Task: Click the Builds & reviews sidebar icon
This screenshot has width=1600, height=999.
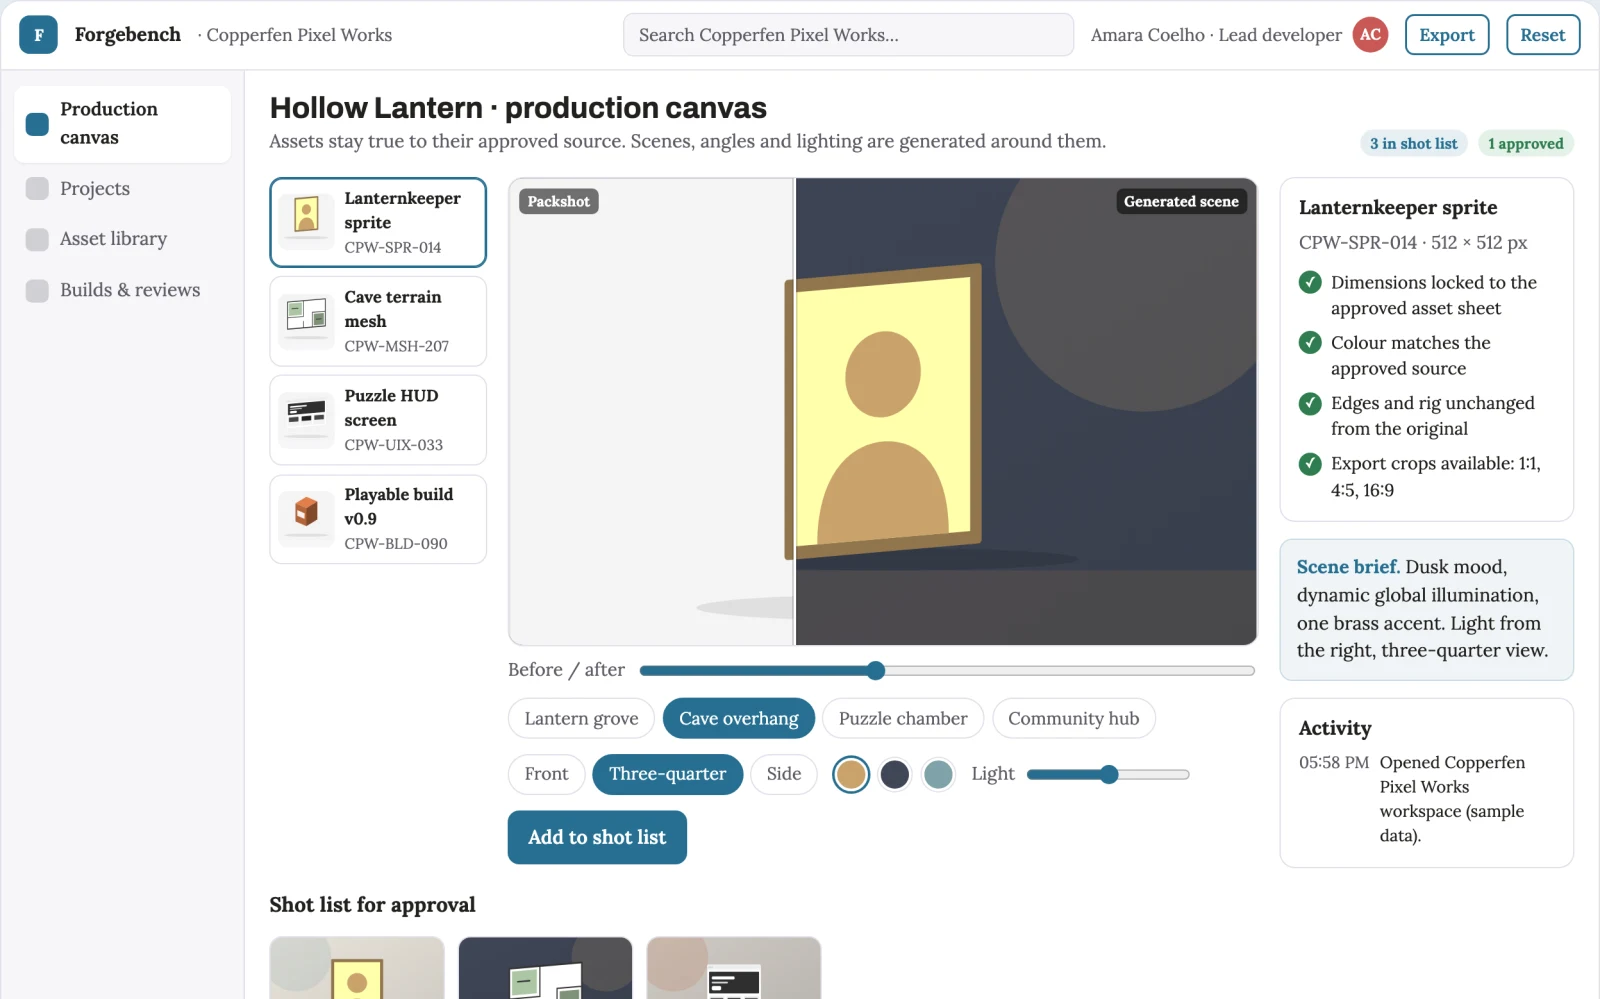Action: pyautogui.click(x=37, y=290)
